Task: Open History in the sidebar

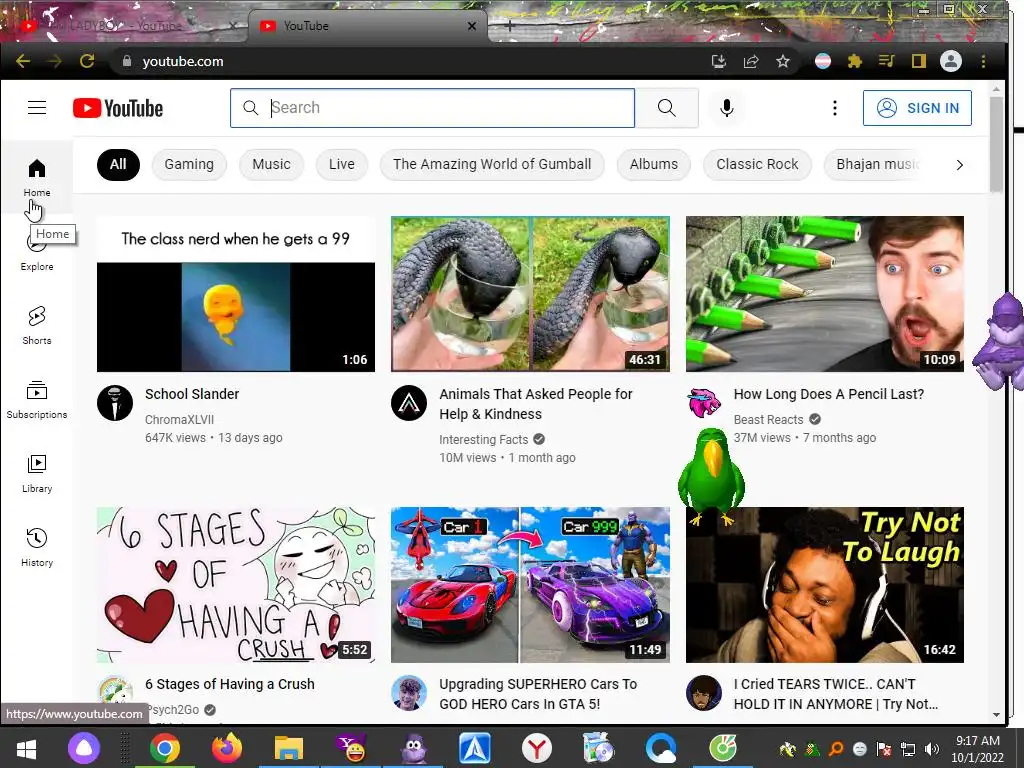Action: (x=37, y=547)
